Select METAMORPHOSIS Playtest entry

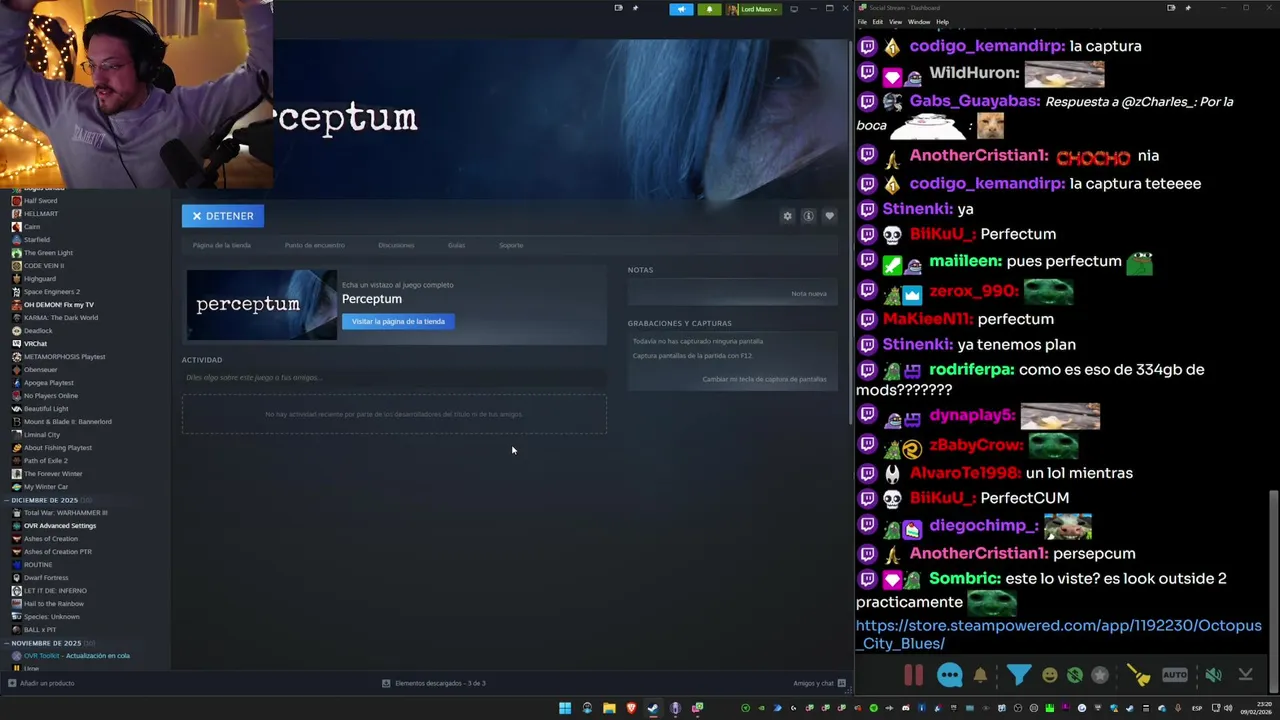pos(64,357)
